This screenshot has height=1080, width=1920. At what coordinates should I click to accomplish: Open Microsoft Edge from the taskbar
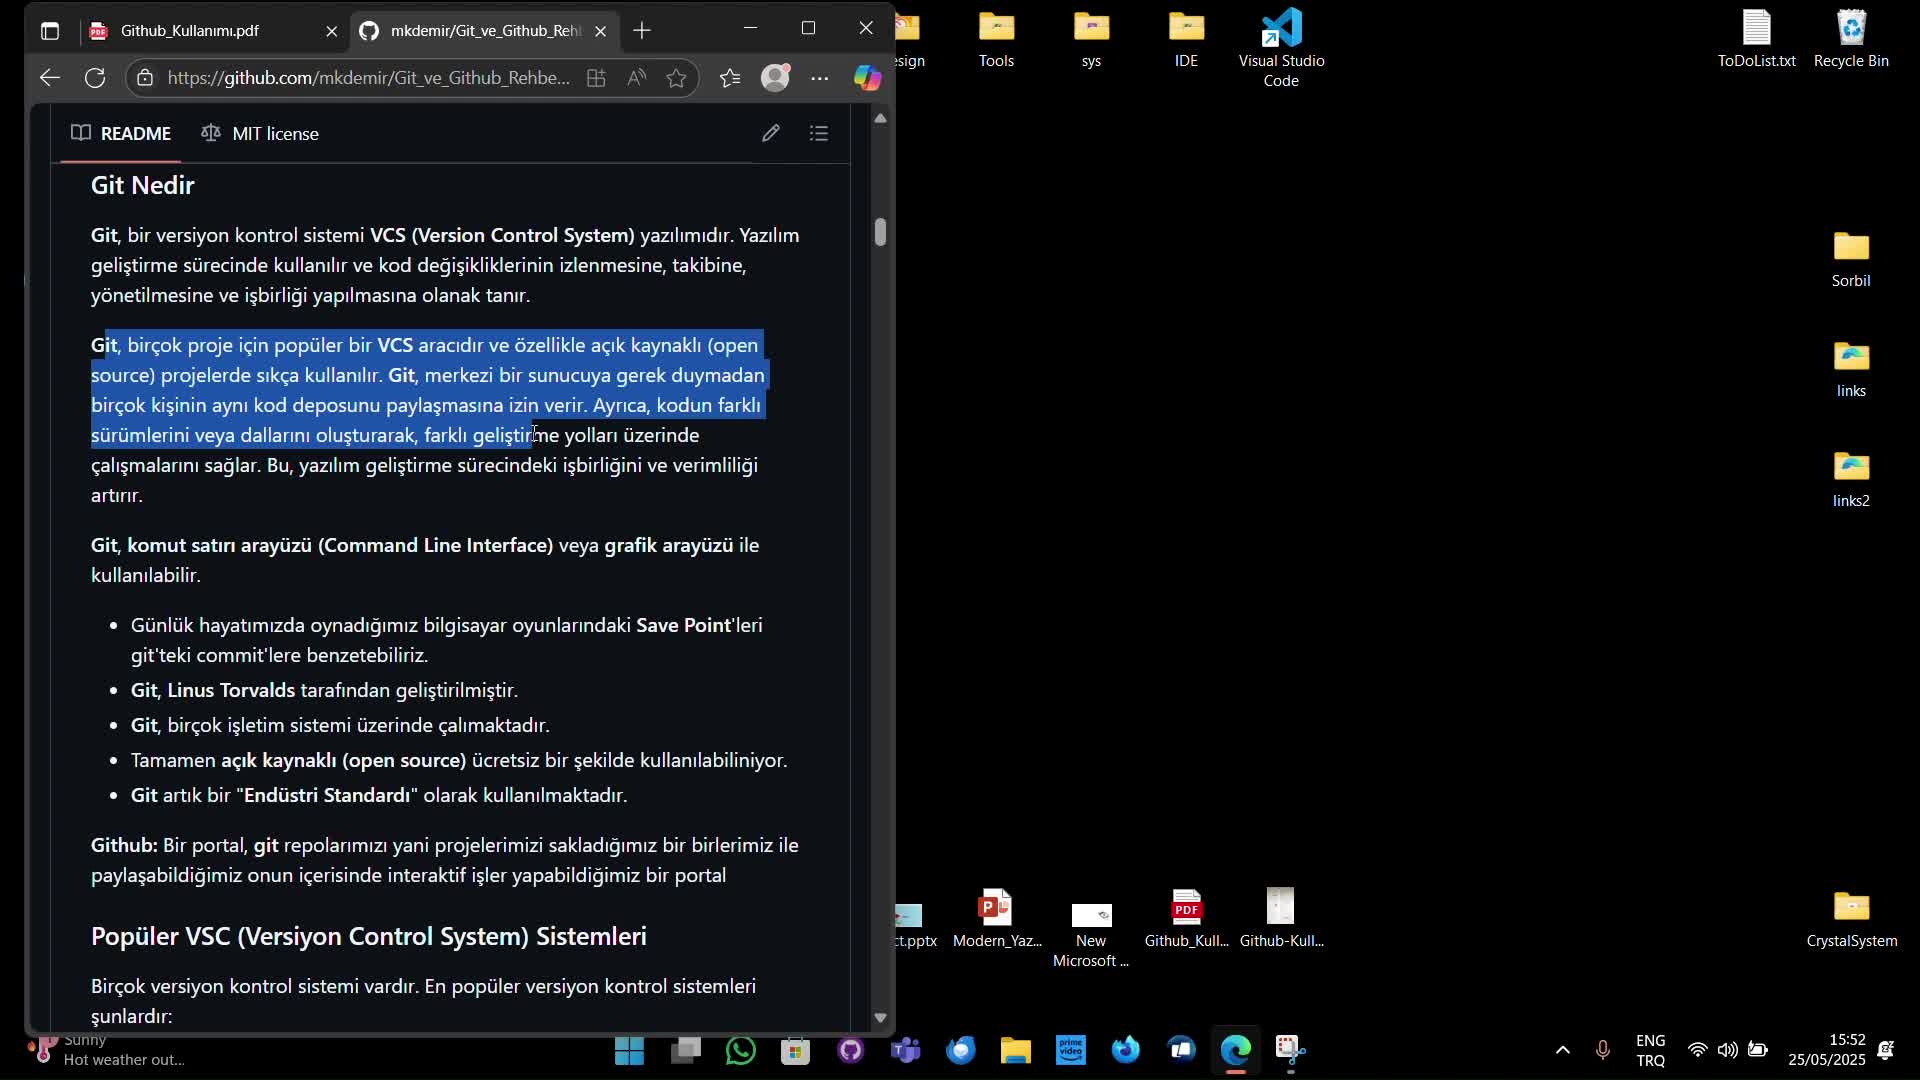pyautogui.click(x=1236, y=1050)
